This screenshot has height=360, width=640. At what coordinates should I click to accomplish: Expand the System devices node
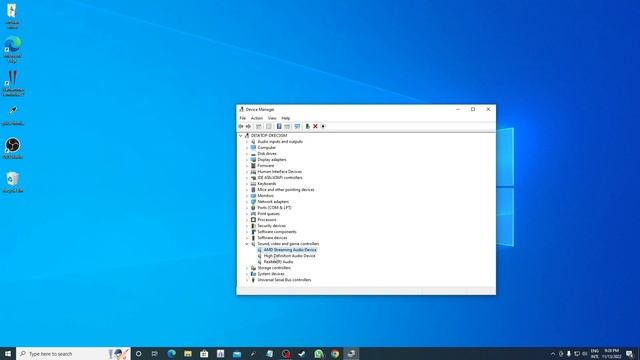(x=247, y=274)
